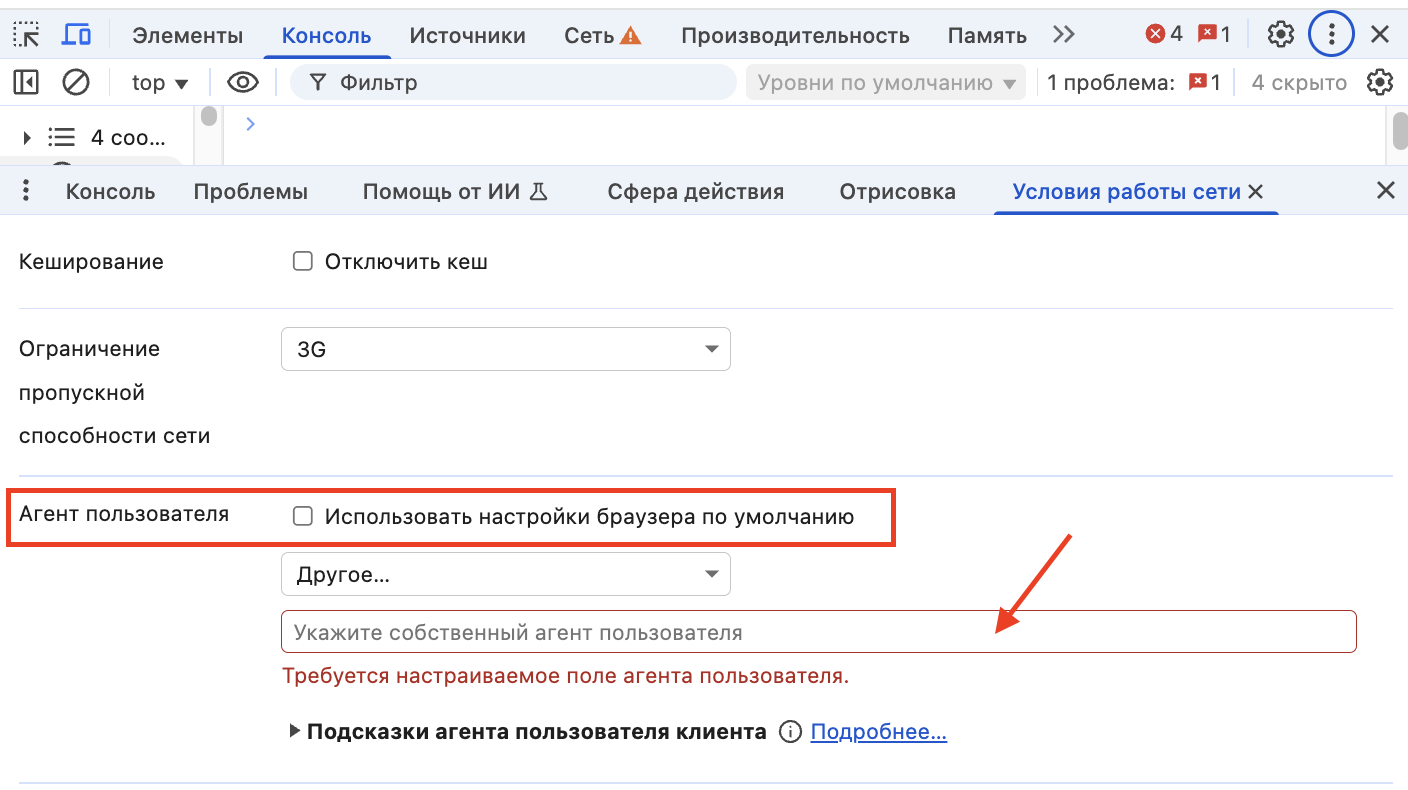
Task: Open the Другое... user agent dropdown
Action: pyautogui.click(x=505, y=574)
